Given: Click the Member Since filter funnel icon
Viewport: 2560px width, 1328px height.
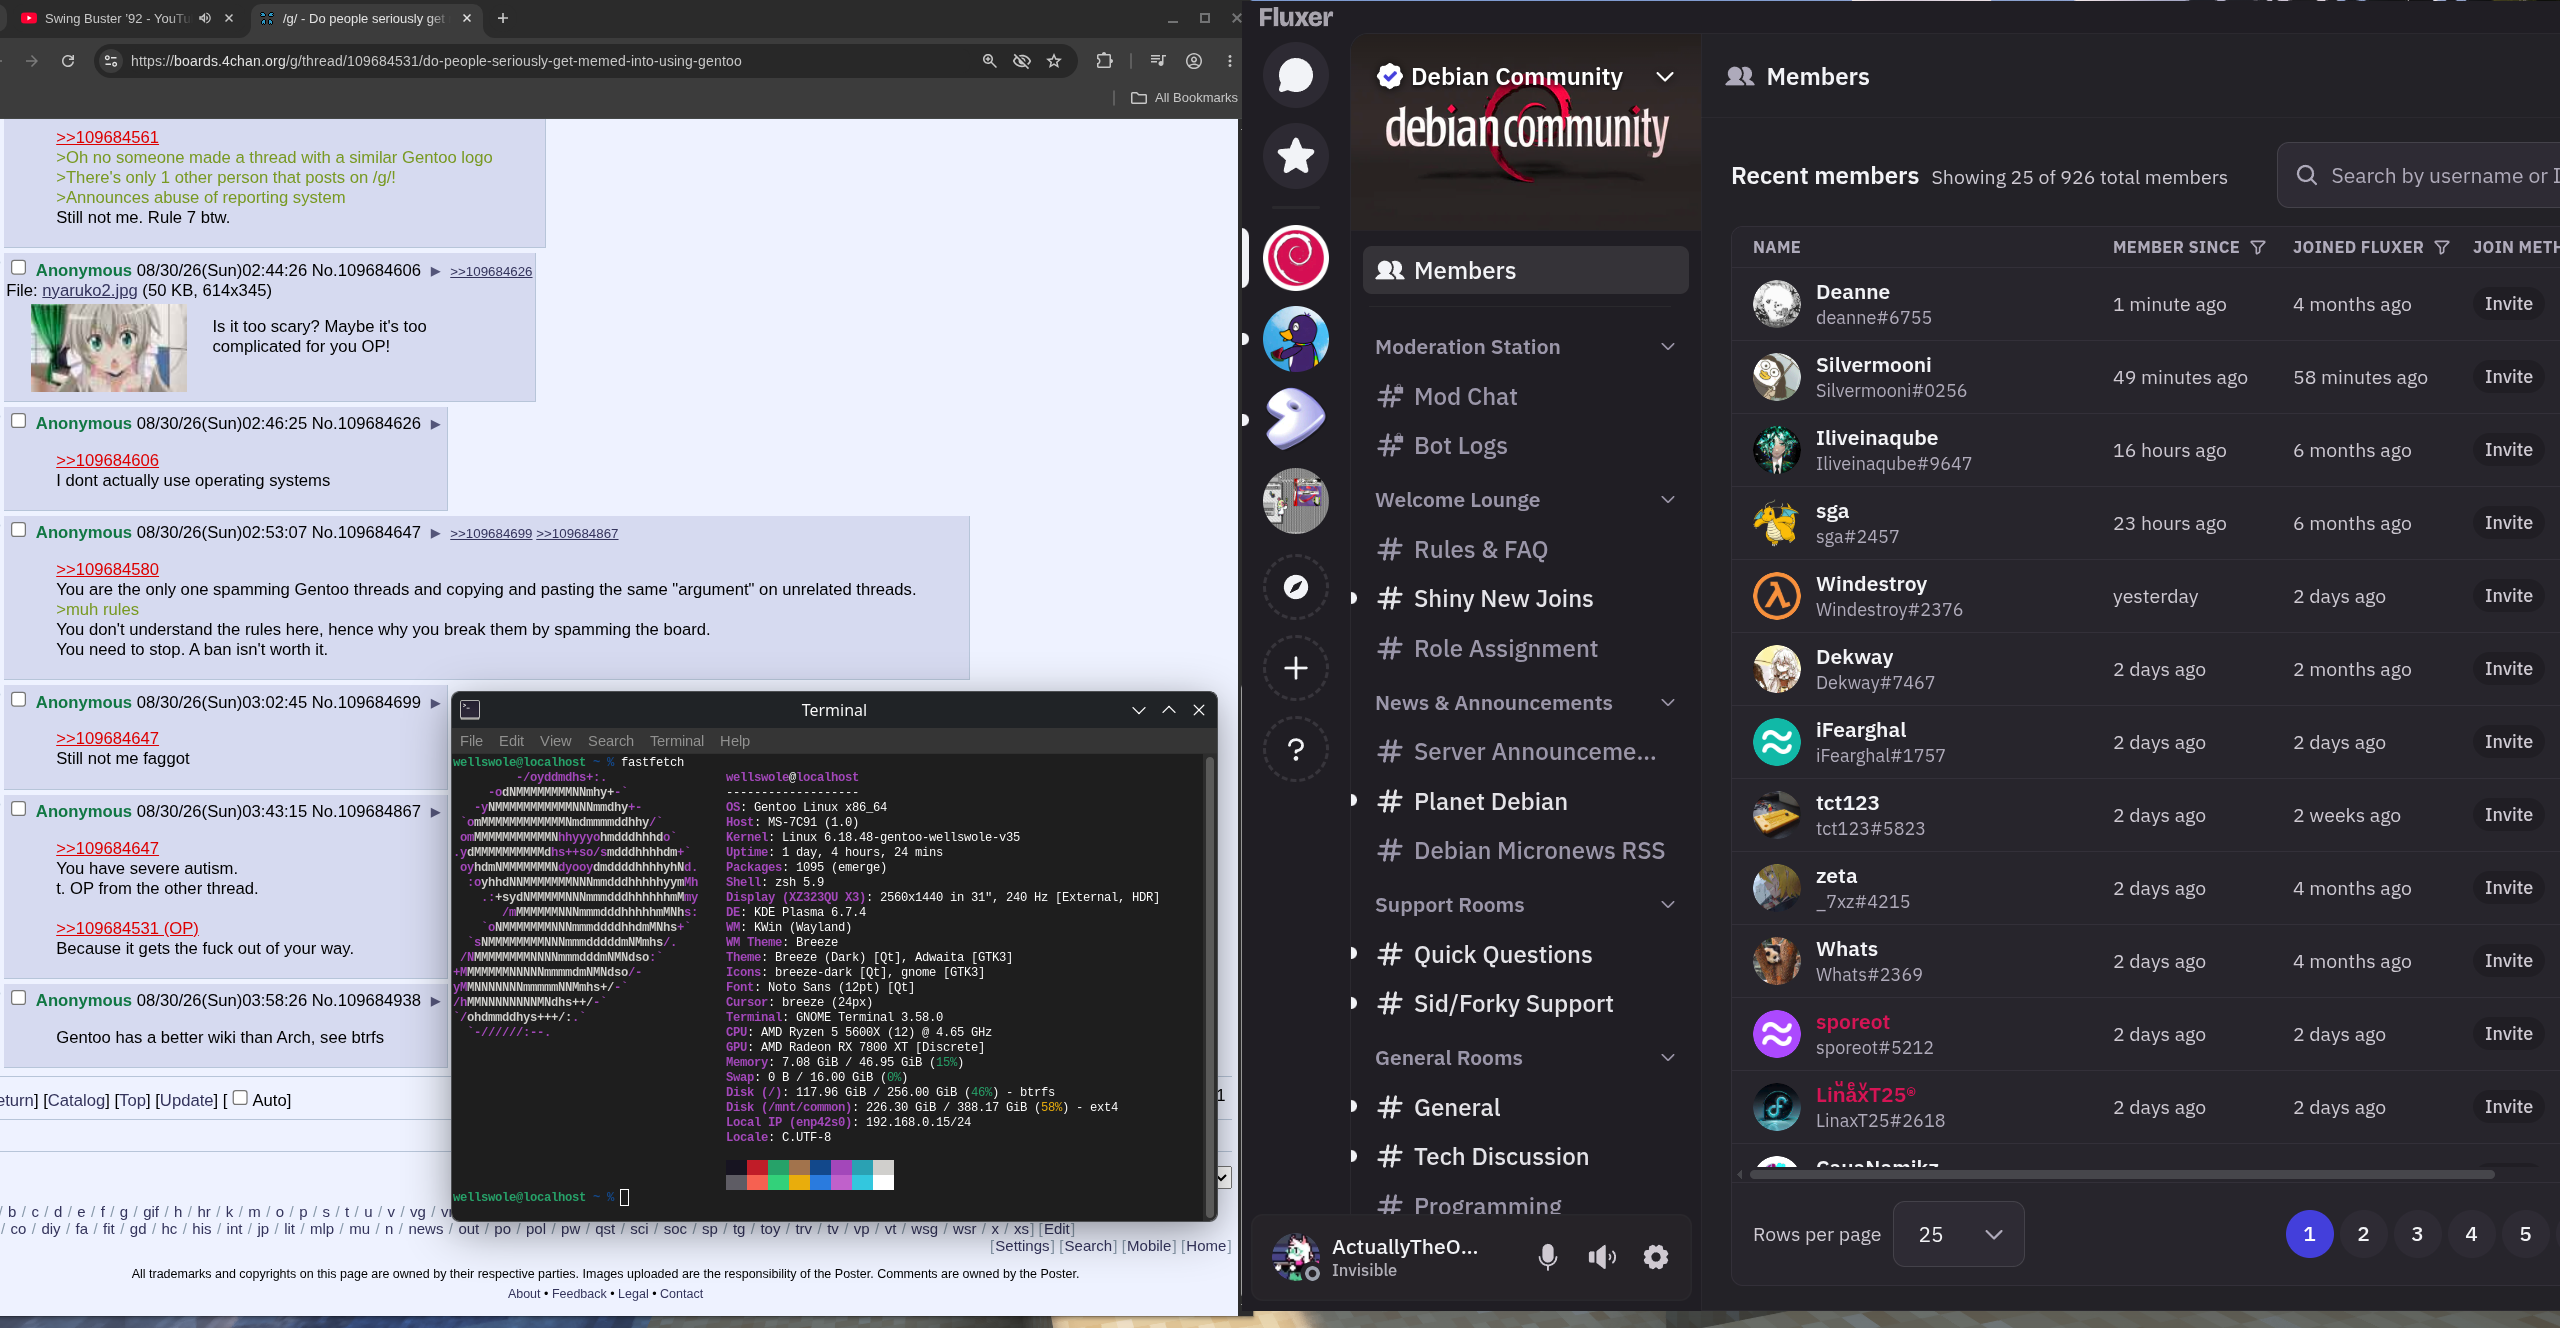Looking at the screenshot, I should click(2258, 247).
